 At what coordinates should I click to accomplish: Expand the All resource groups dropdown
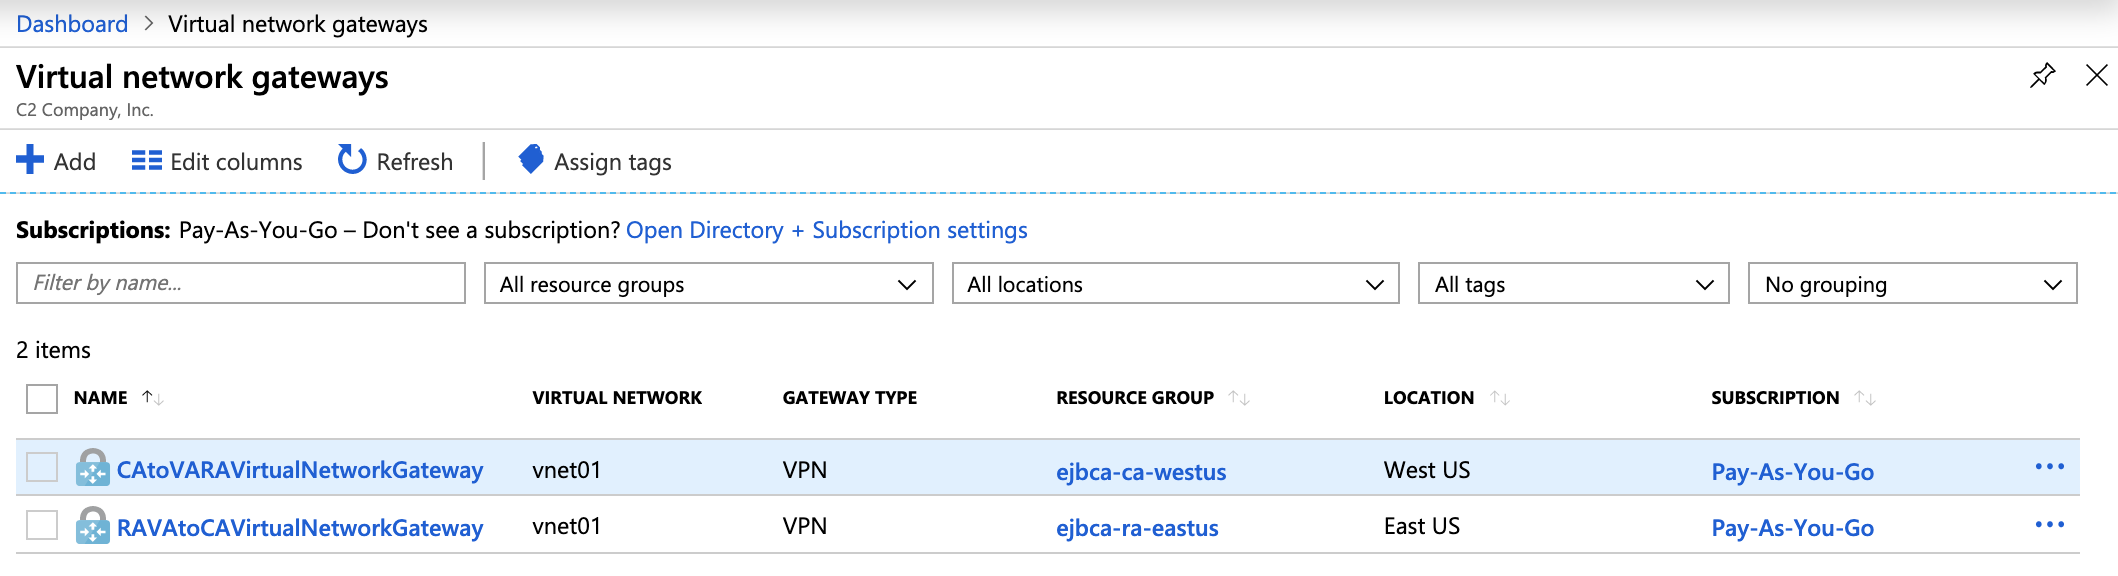tap(708, 284)
